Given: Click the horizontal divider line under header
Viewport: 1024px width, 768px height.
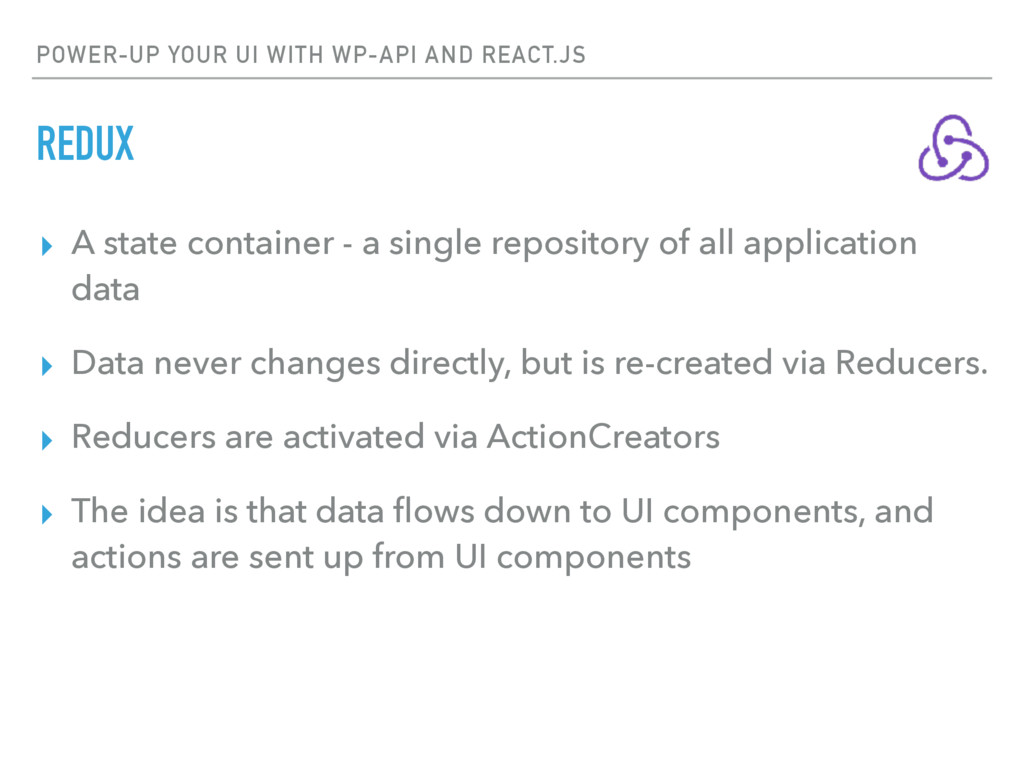Looking at the screenshot, I should click(x=512, y=78).
